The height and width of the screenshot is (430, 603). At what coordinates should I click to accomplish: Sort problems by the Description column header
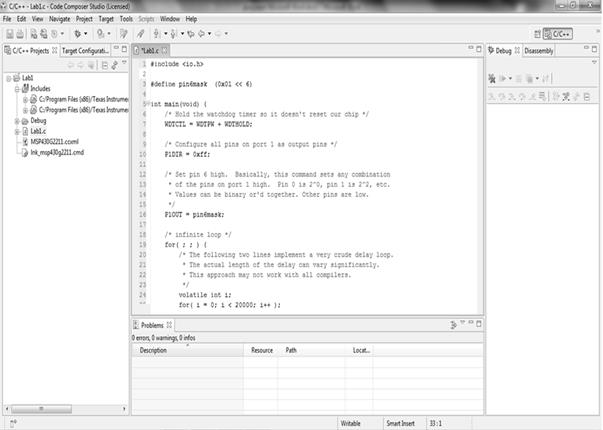pos(188,350)
